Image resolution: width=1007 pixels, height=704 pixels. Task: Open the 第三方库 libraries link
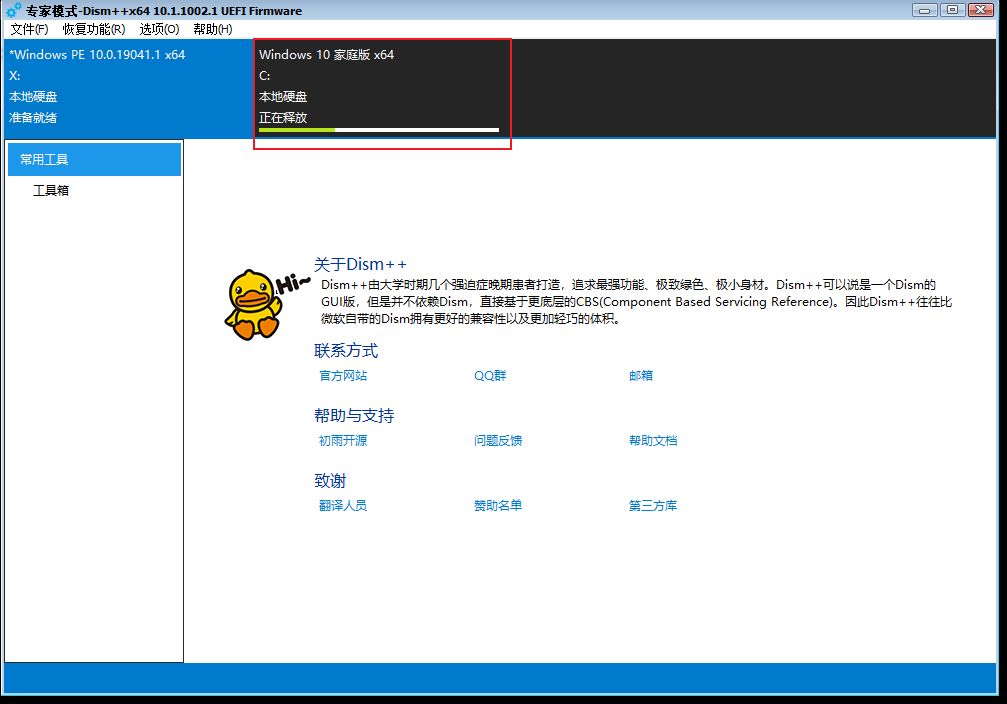pyautogui.click(x=653, y=506)
